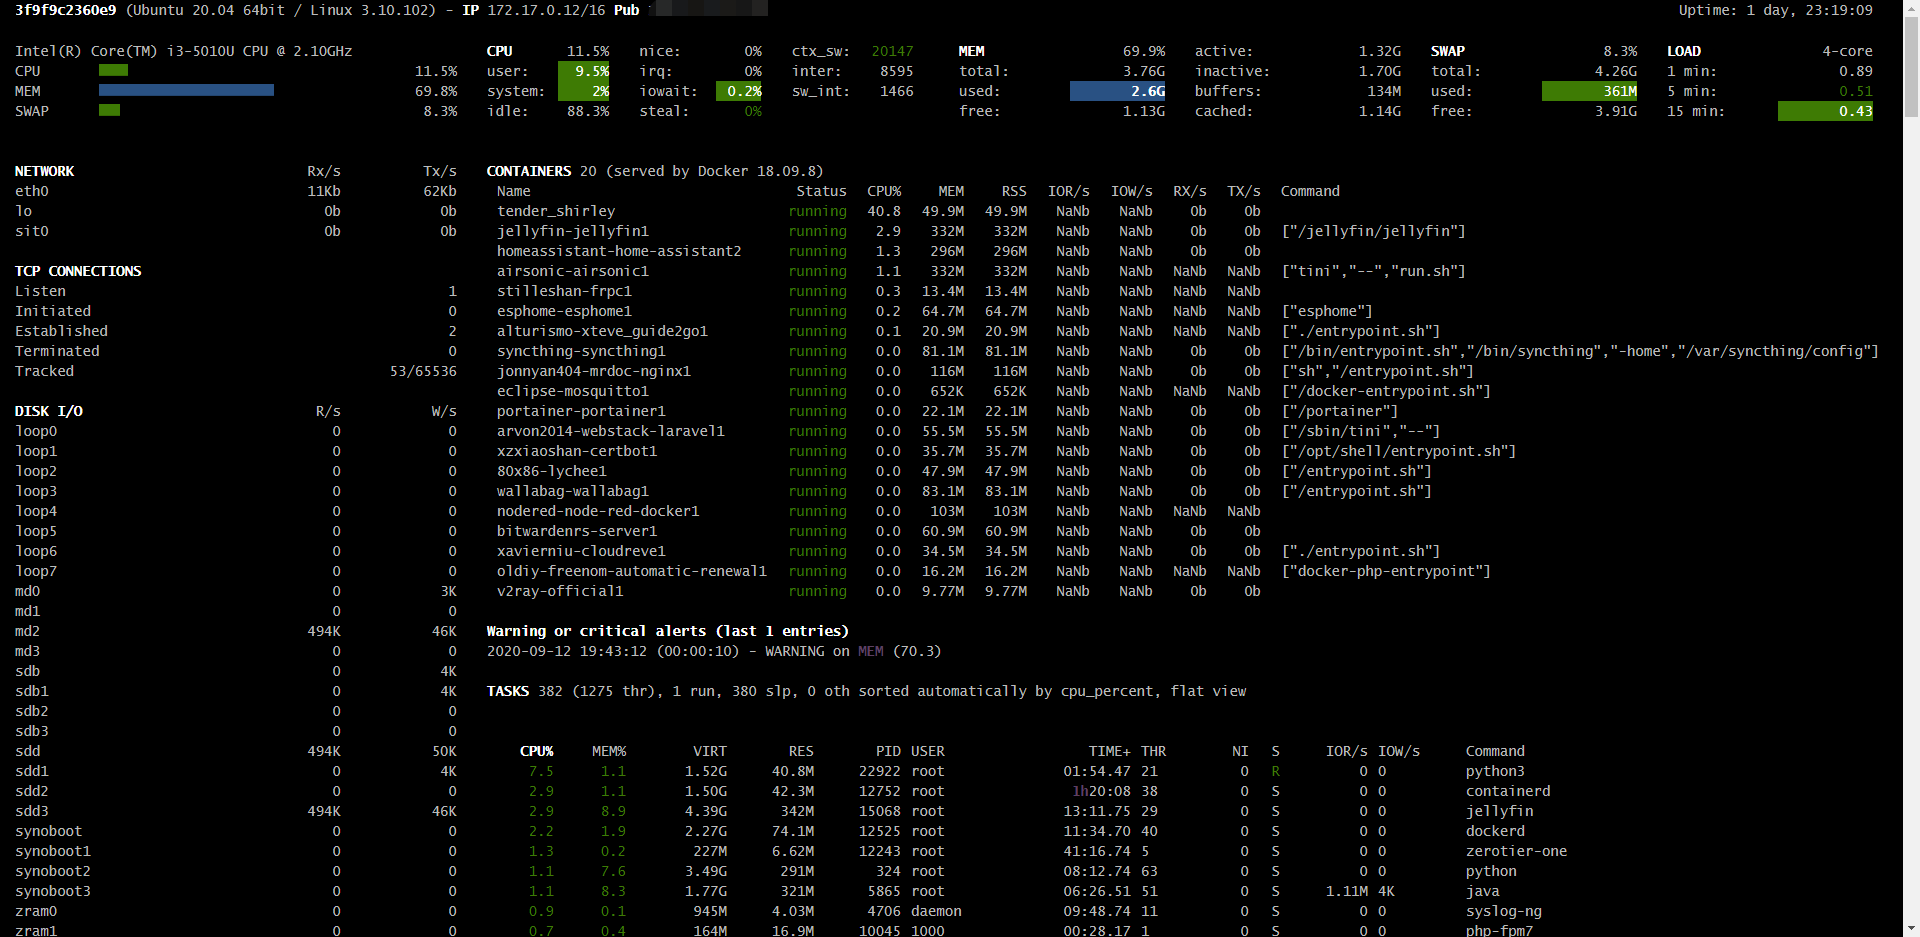Viewport: 1920px width, 937px height.
Task: Select nodered-node-red-docker1 container
Action: tap(598, 511)
